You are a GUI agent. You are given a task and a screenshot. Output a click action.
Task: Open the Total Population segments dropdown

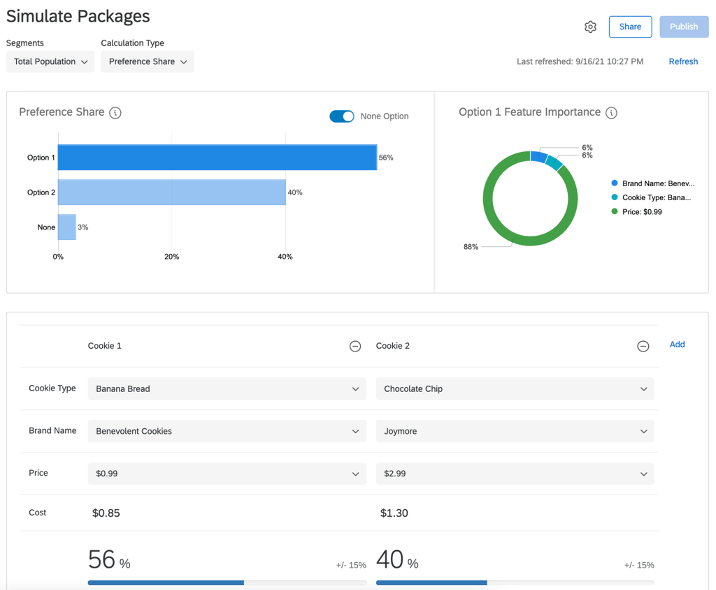tap(51, 62)
